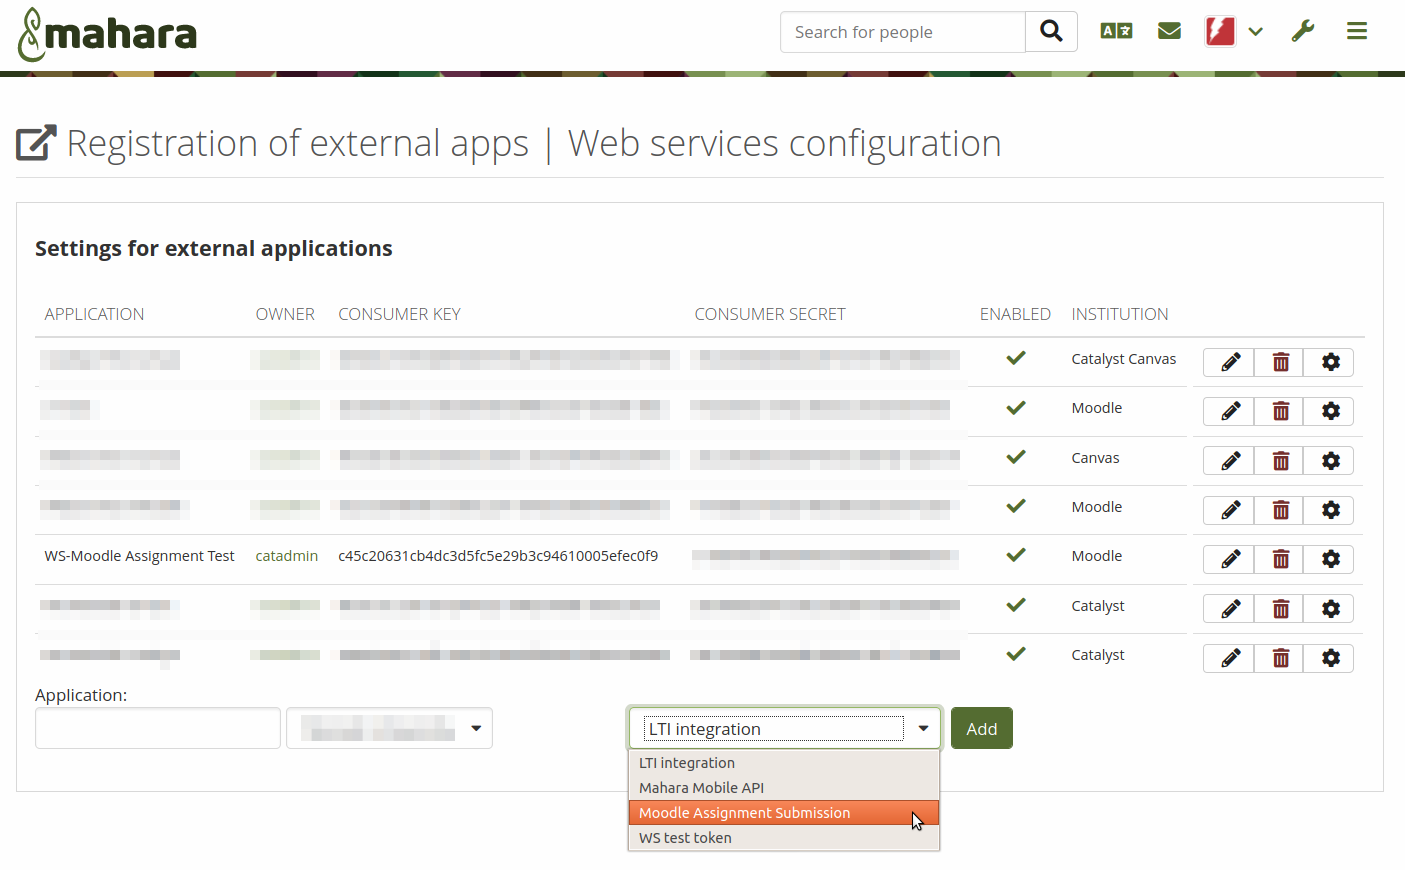Delete the WS-Moodle Assignment Test application
The height and width of the screenshot is (870, 1405).
point(1280,559)
